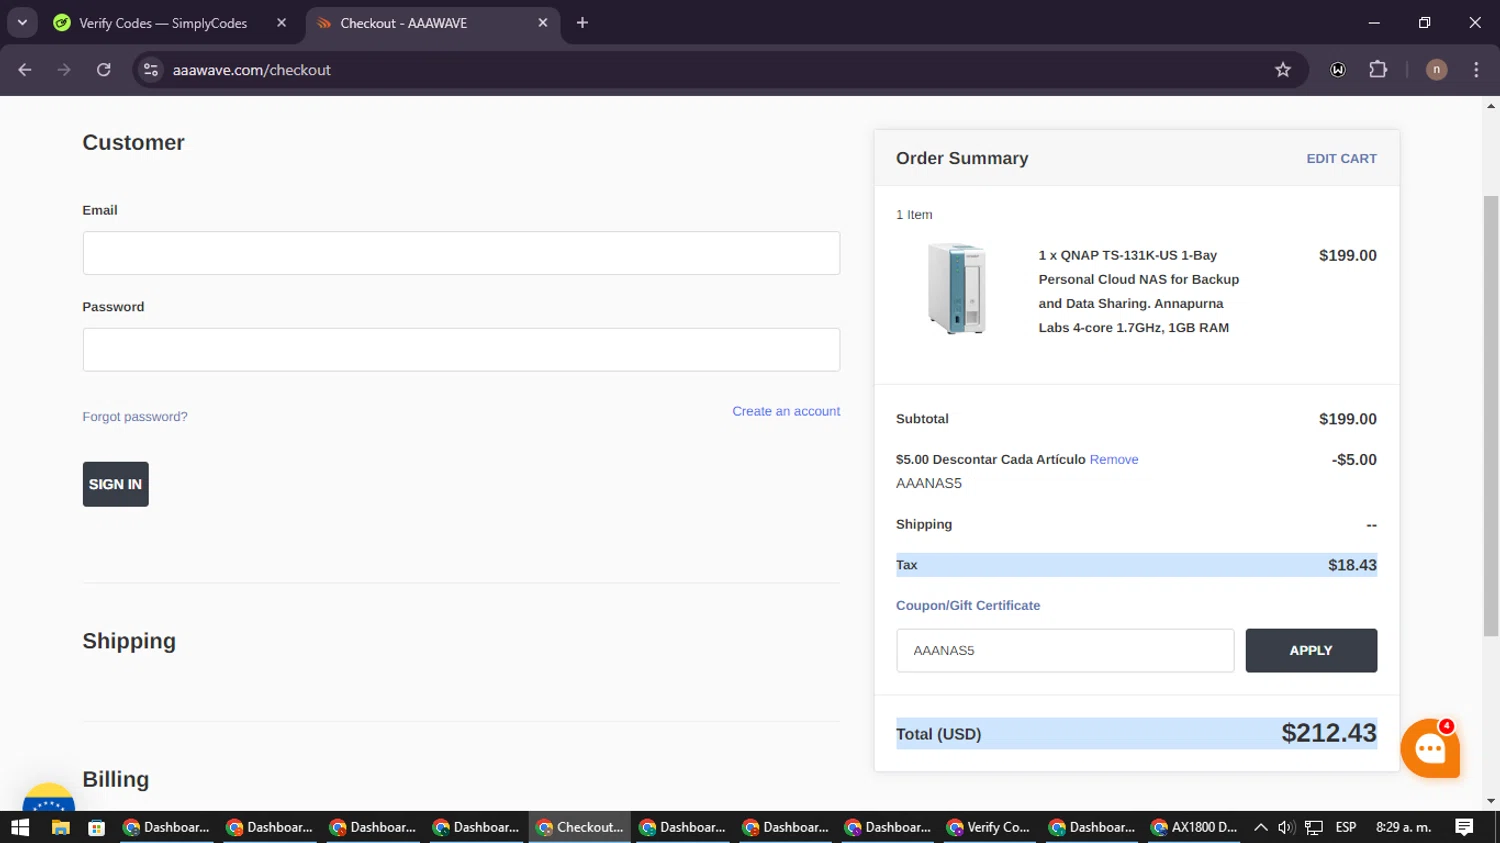Close the Checkout - AAAWAVE tab

click(x=543, y=23)
